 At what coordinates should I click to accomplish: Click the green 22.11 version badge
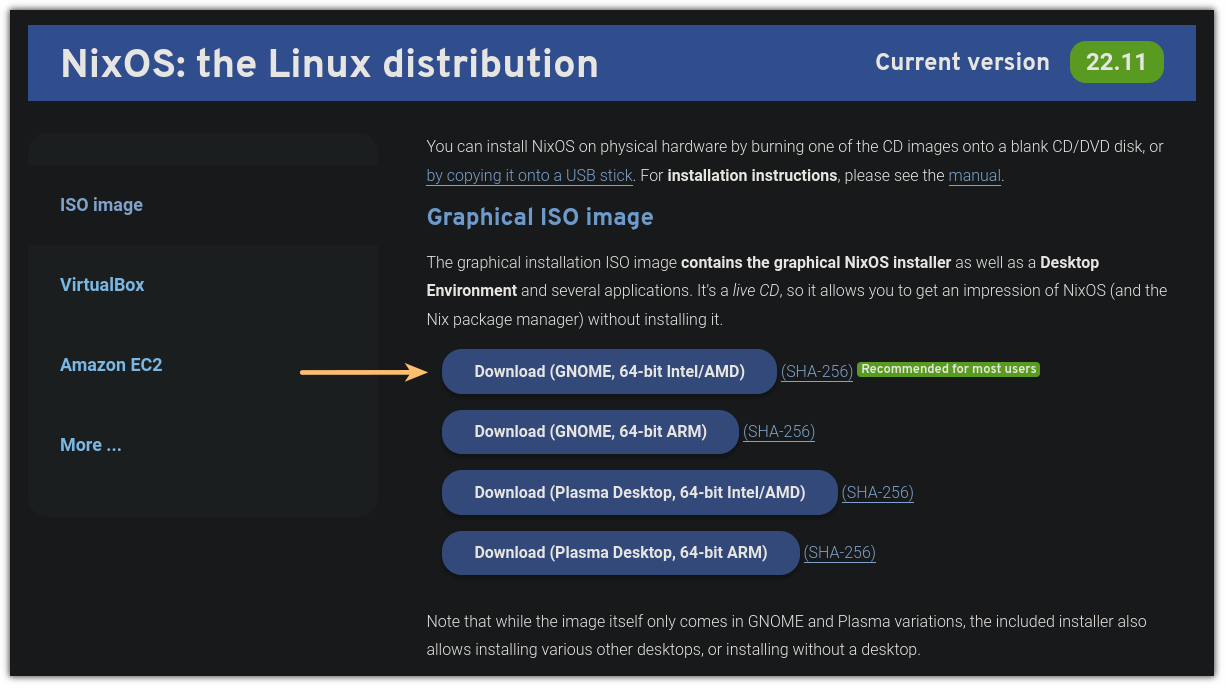point(1116,62)
